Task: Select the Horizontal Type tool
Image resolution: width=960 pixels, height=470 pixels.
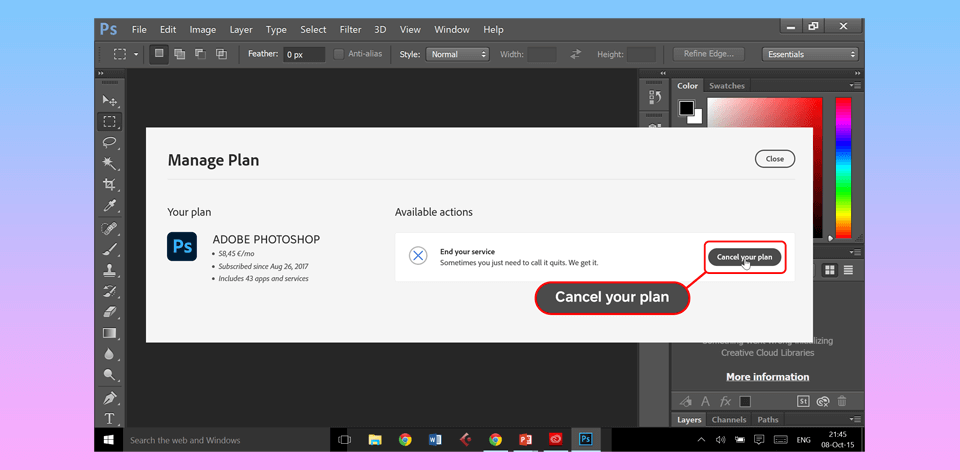Action: 110,419
